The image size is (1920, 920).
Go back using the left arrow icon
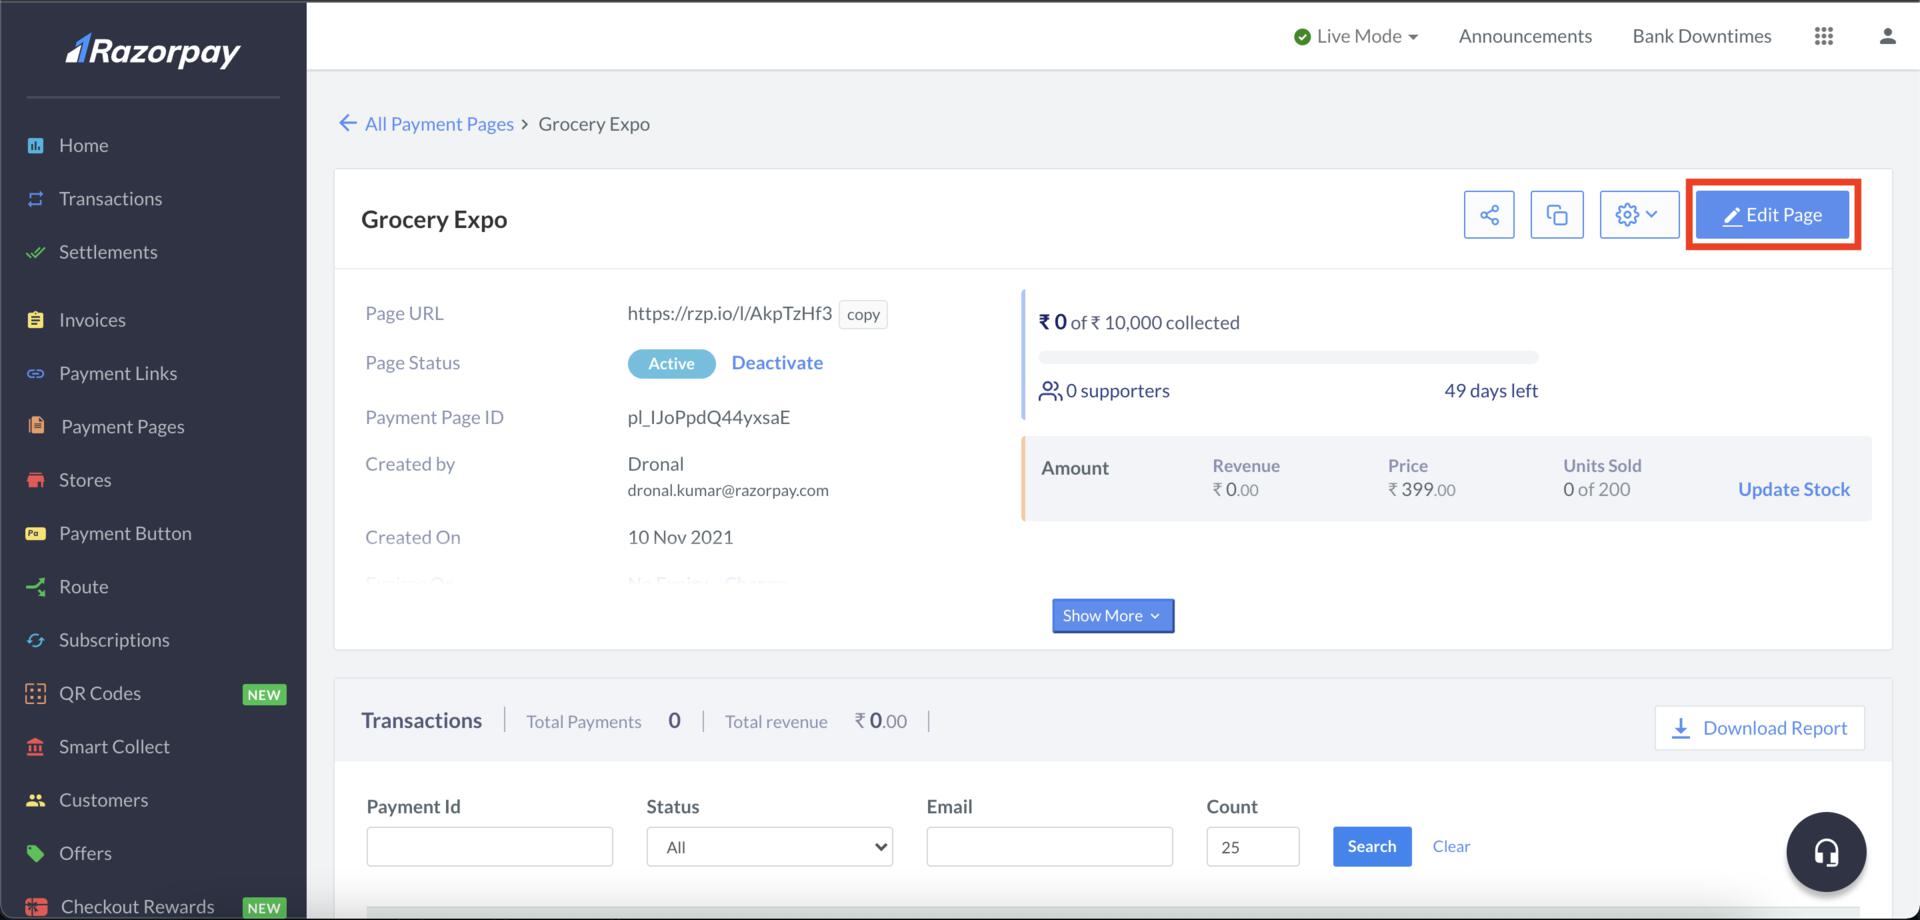tap(347, 123)
